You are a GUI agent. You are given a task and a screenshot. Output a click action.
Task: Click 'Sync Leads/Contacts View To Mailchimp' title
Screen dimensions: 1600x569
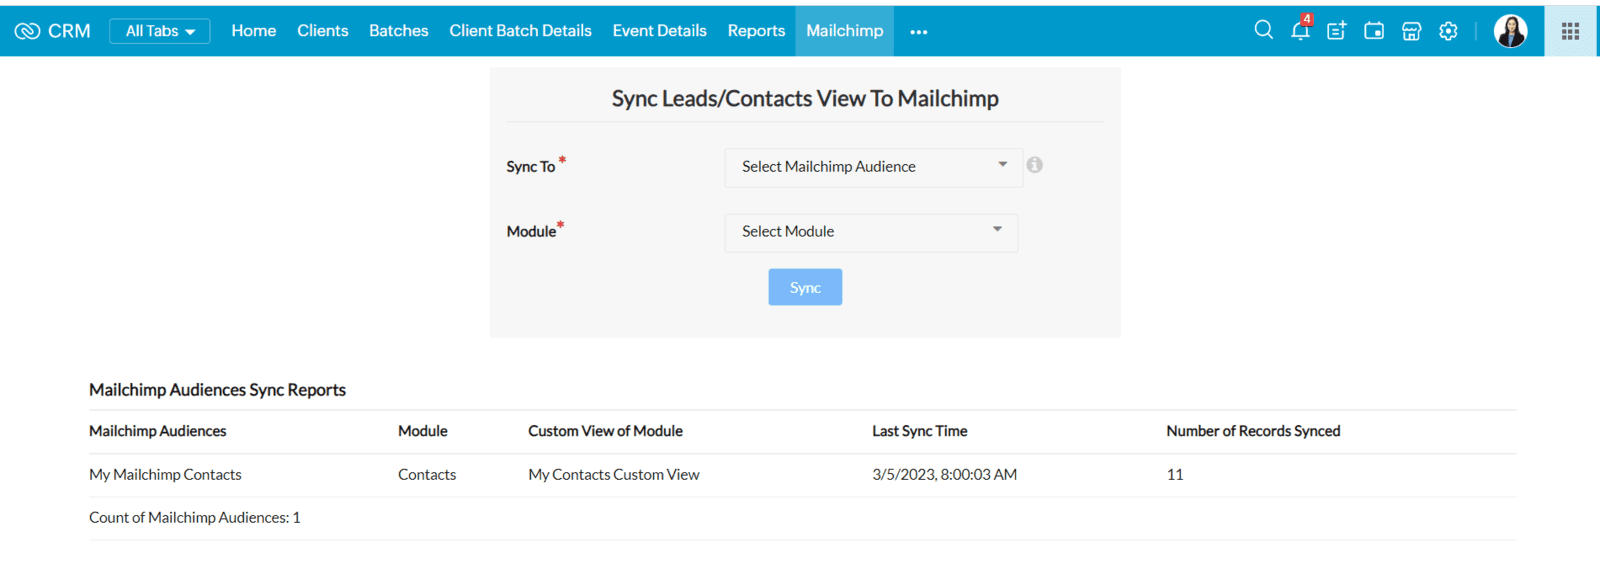point(805,99)
